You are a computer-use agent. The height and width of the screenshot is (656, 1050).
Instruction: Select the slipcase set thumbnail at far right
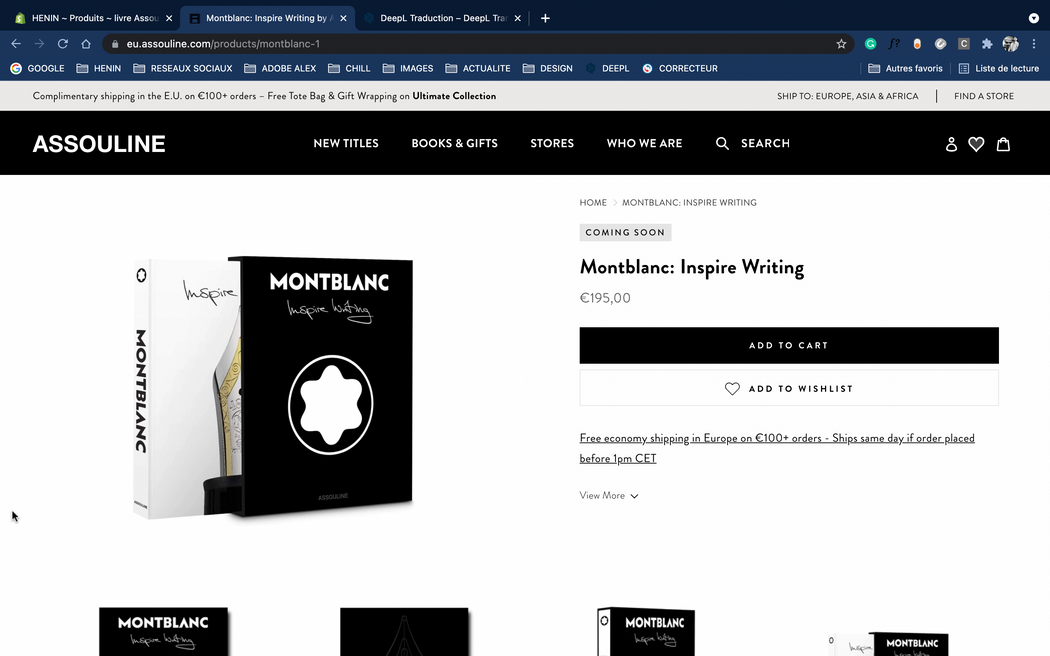(888, 643)
